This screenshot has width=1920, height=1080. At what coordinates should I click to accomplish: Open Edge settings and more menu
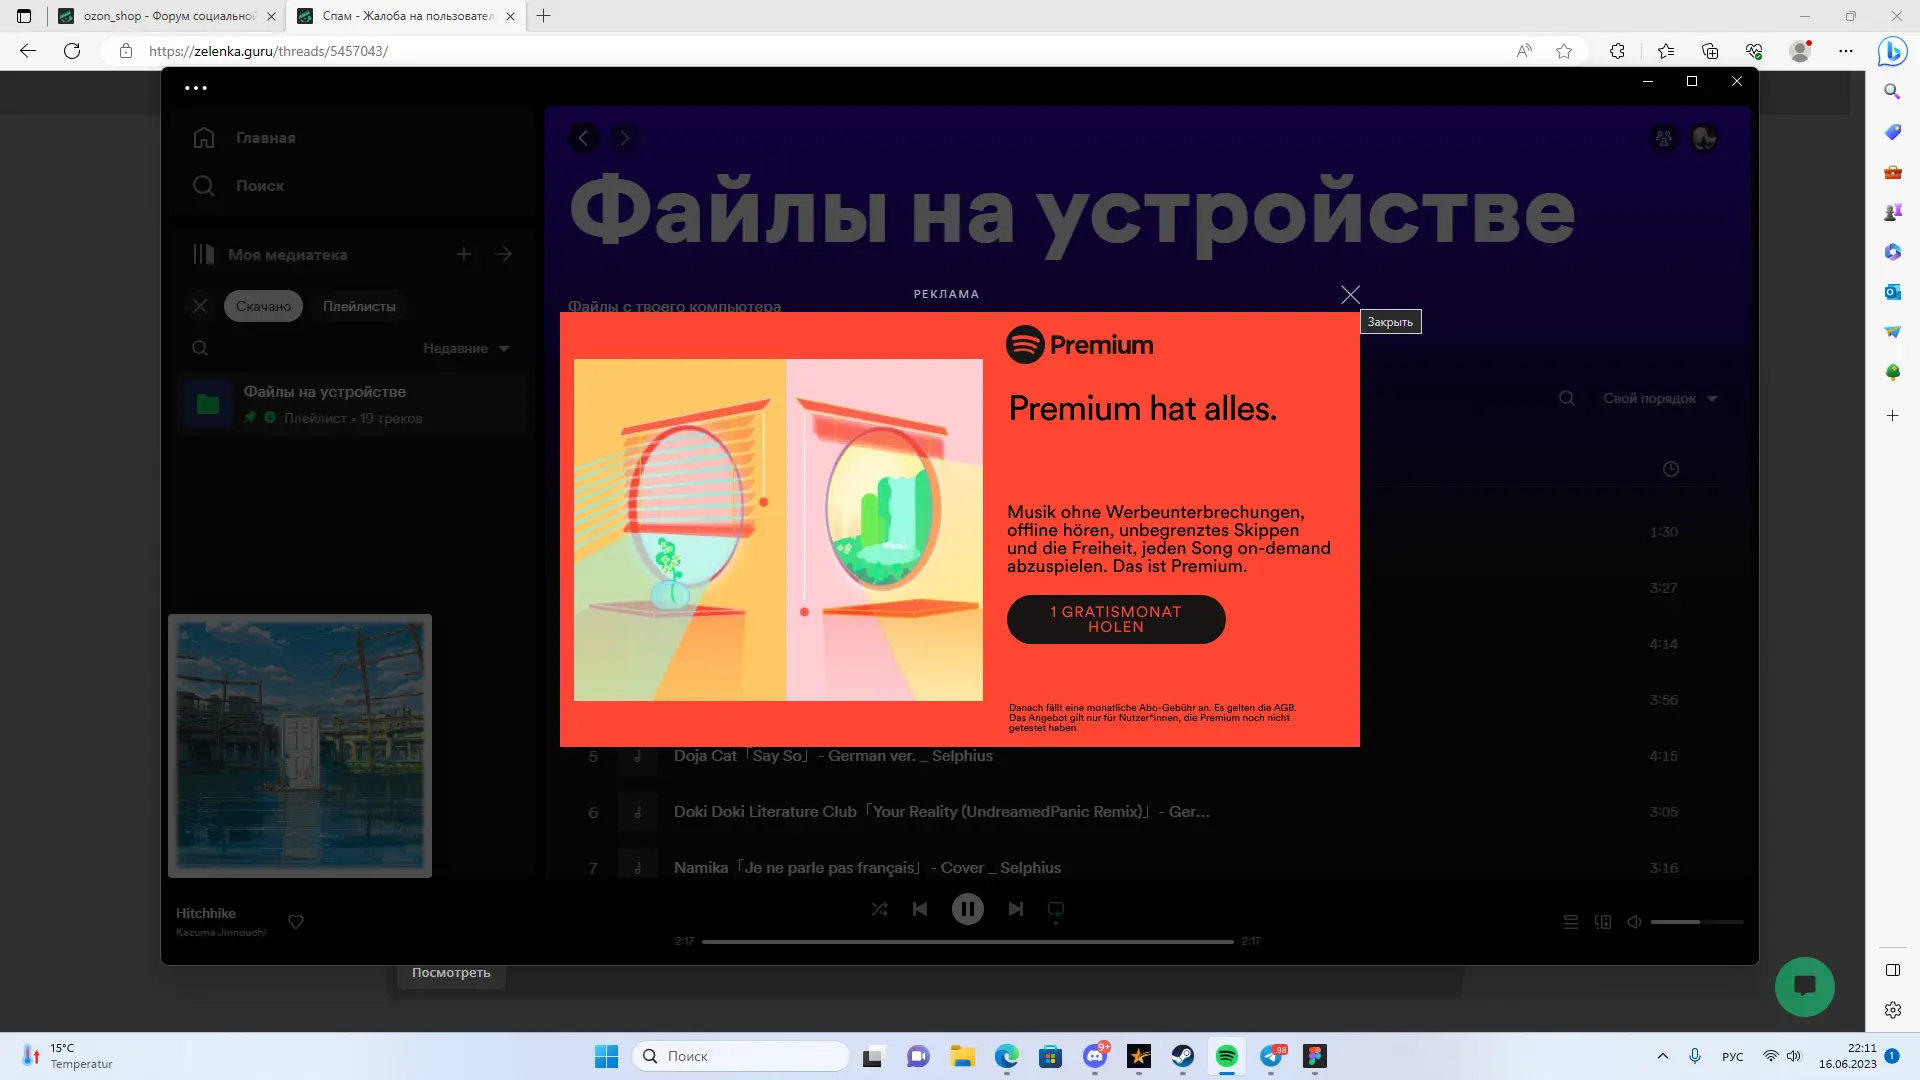click(x=1846, y=51)
